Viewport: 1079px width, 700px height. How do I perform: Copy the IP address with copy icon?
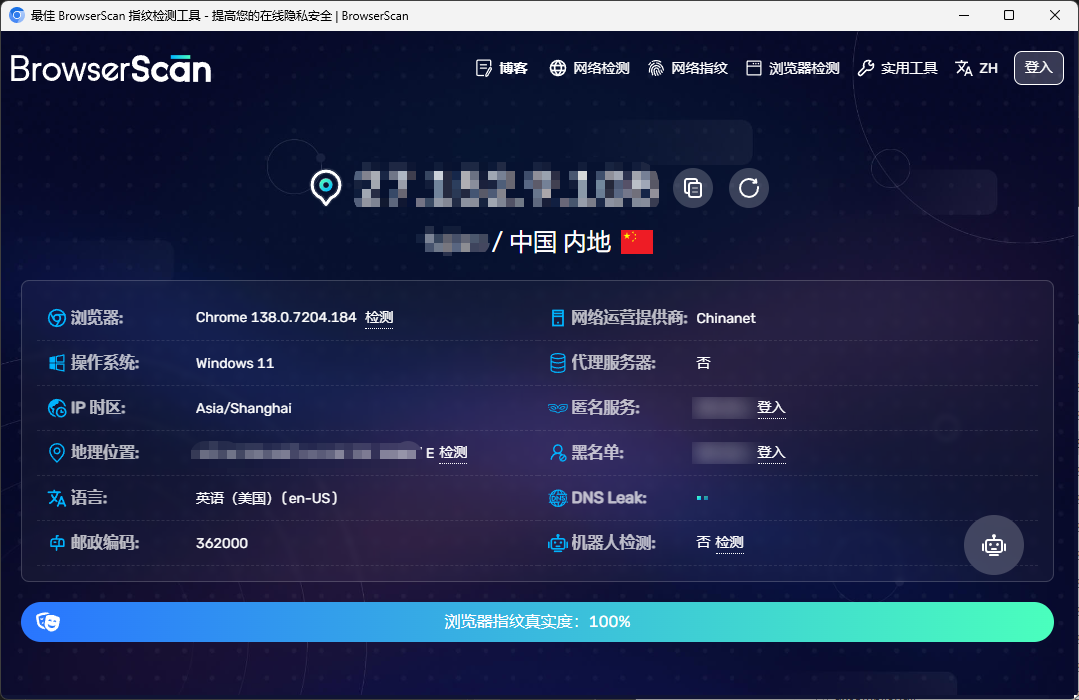693,188
